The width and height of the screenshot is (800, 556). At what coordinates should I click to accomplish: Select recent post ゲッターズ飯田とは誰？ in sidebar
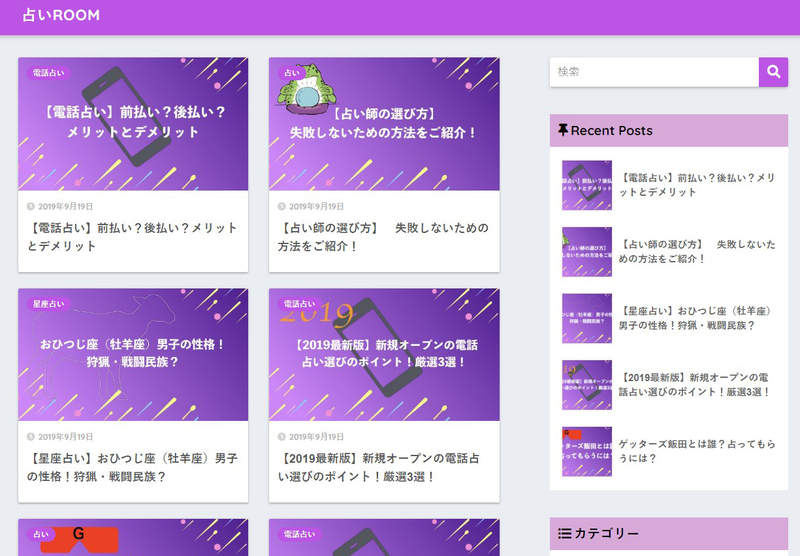click(698, 451)
